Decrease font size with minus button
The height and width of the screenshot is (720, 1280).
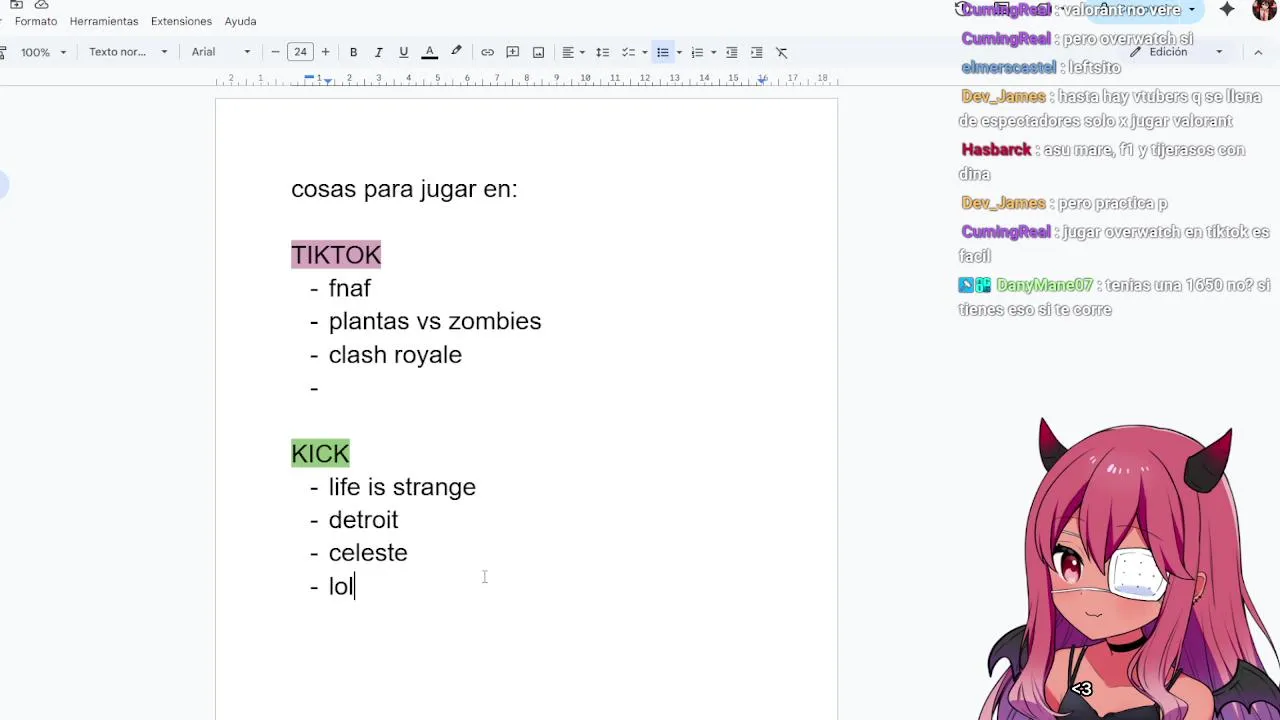pyautogui.click(x=275, y=52)
